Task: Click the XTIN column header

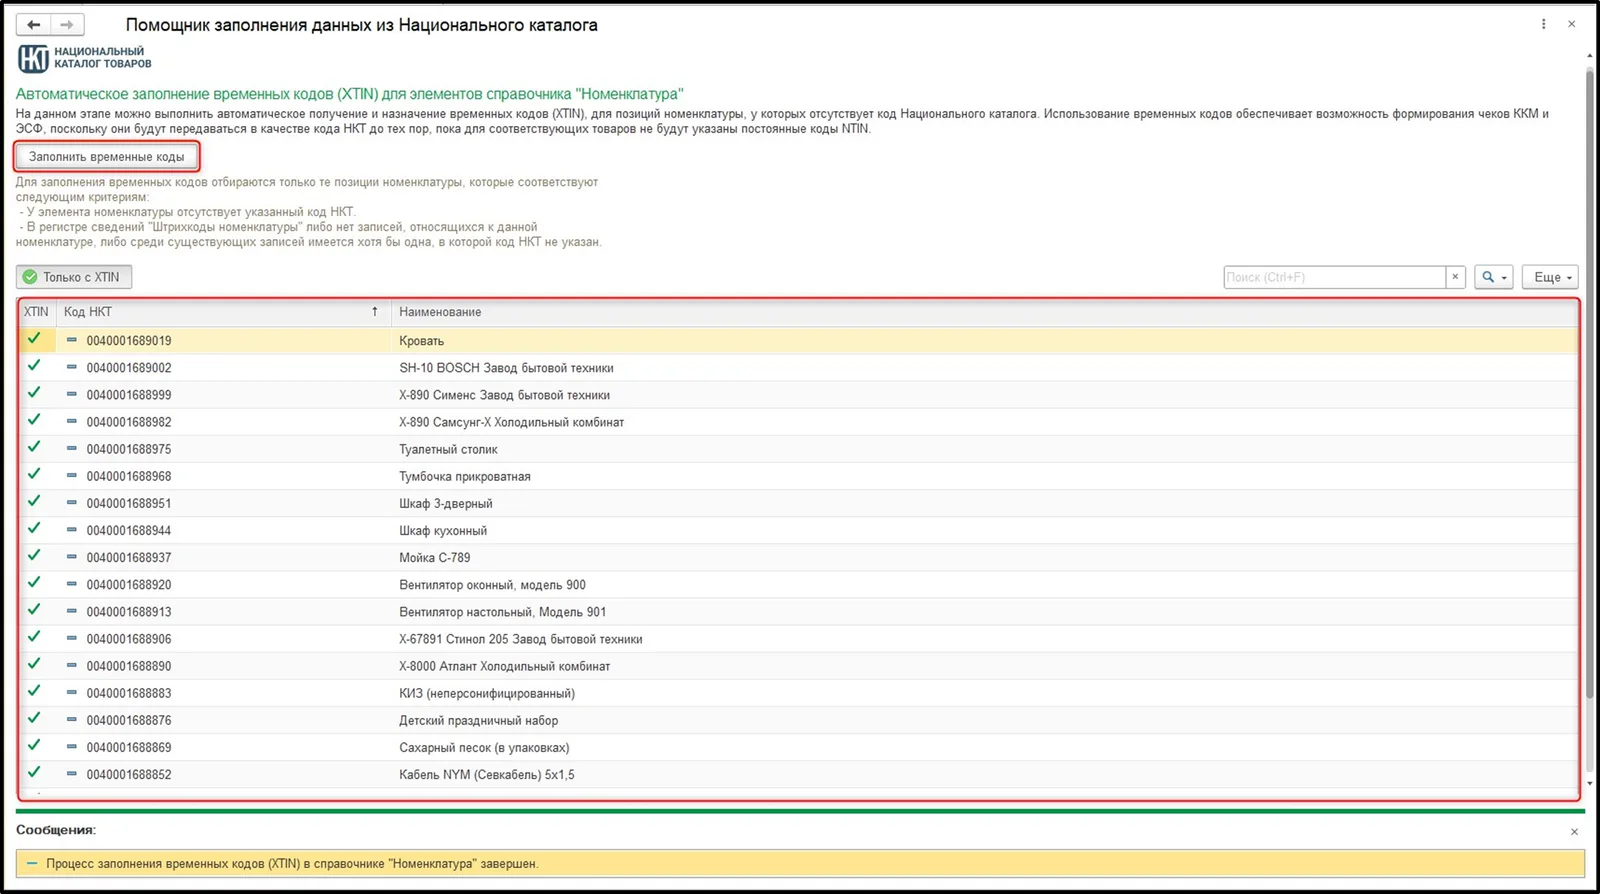Action: click(36, 312)
